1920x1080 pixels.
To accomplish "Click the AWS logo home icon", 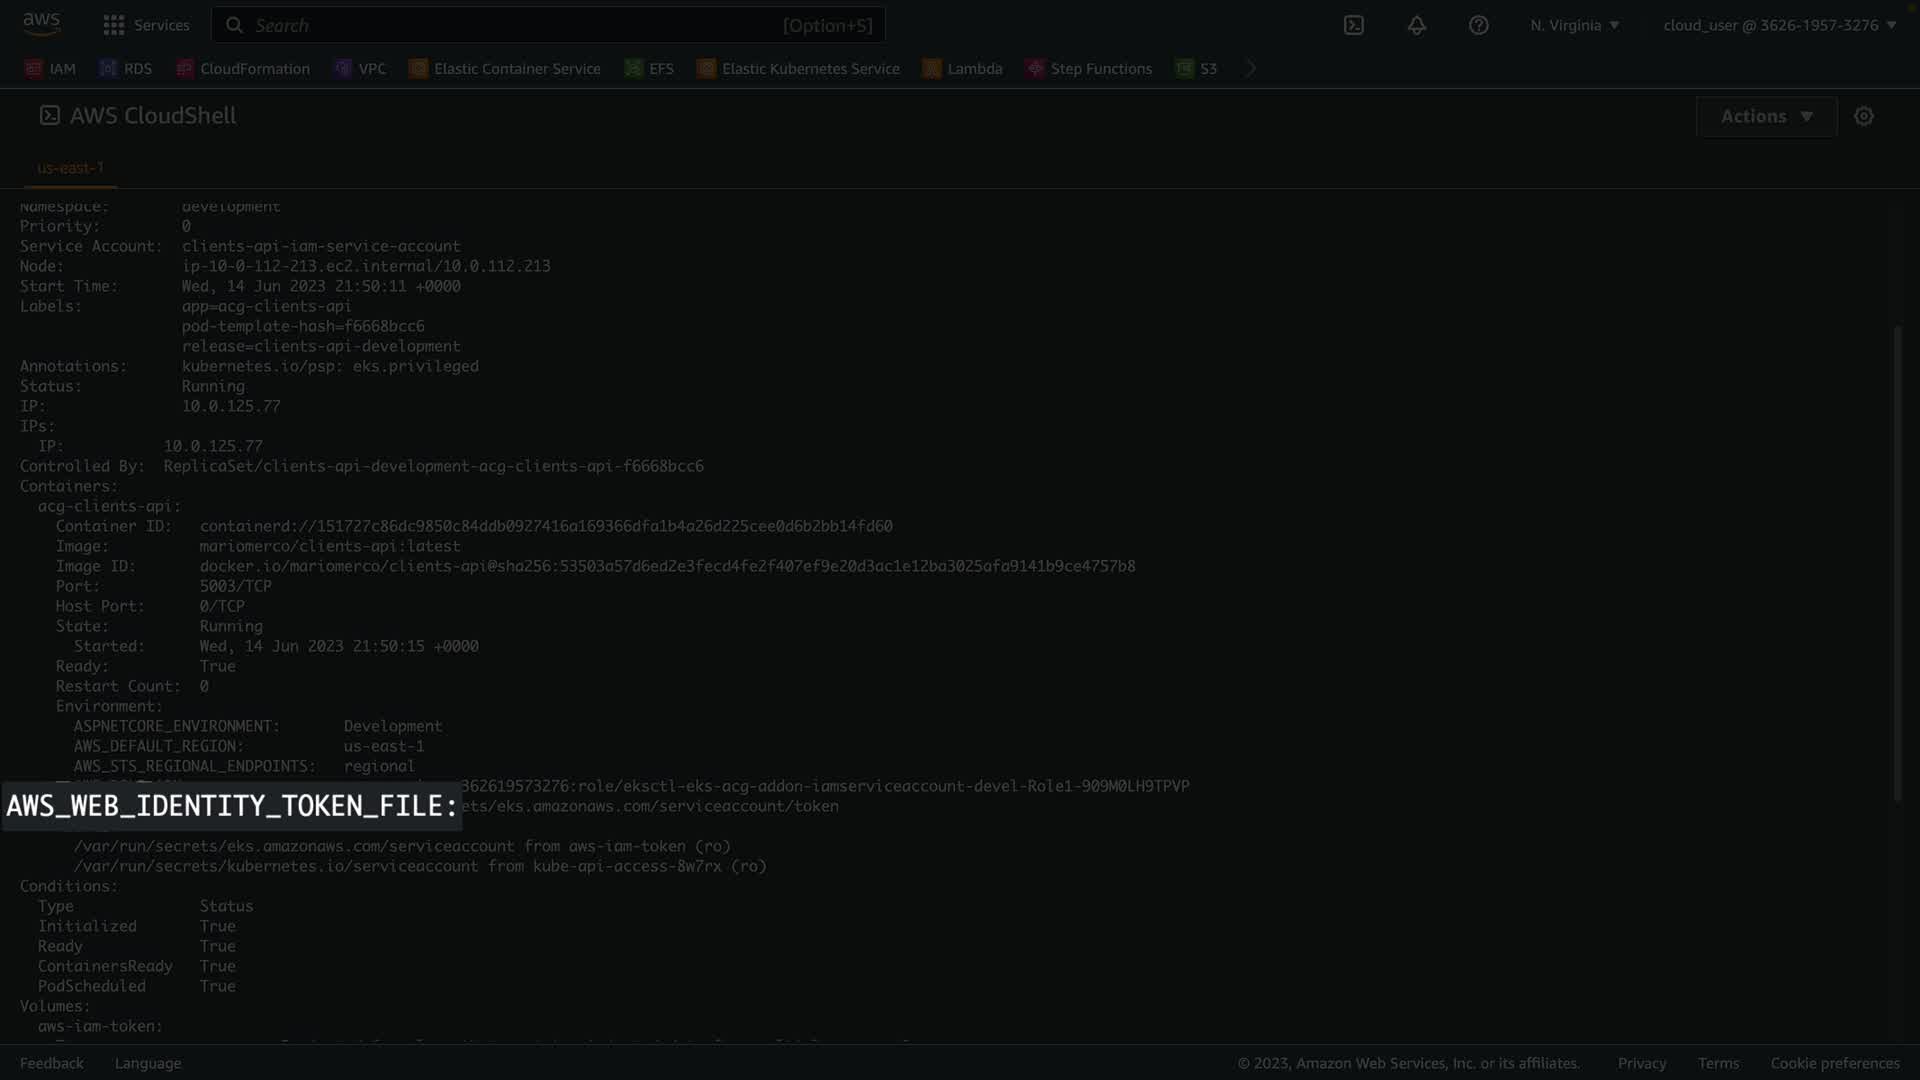I will tap(41, 24).
